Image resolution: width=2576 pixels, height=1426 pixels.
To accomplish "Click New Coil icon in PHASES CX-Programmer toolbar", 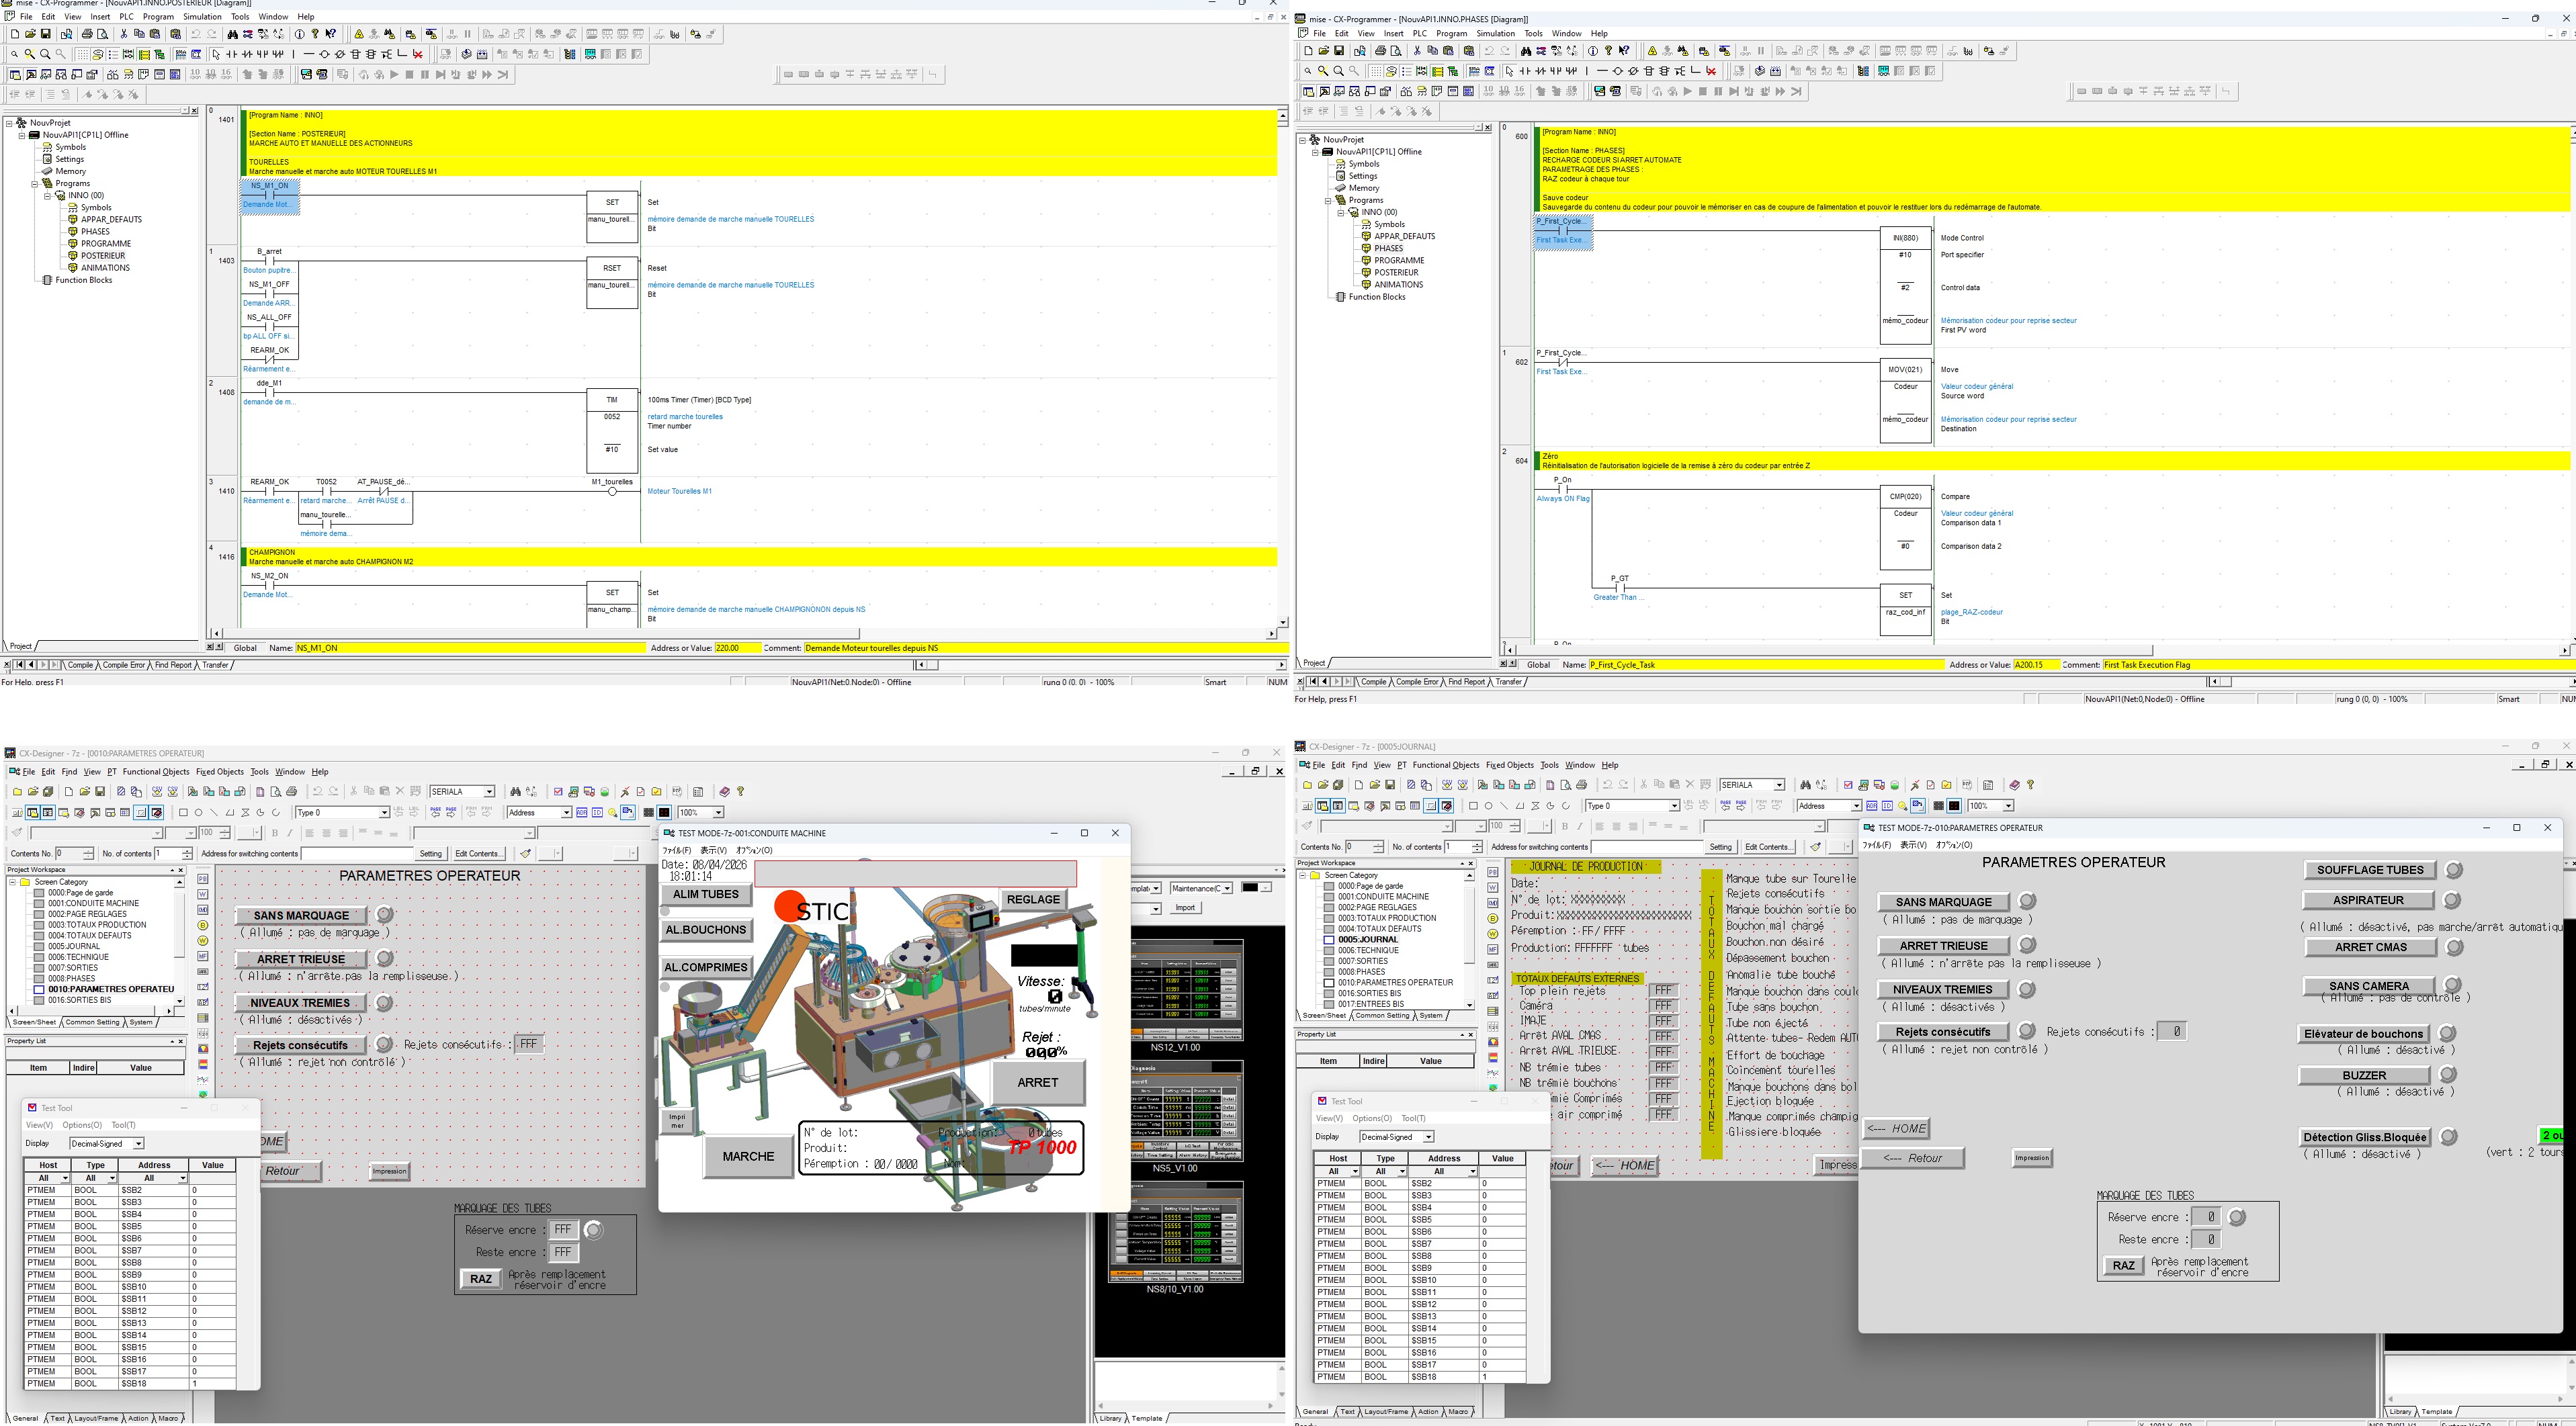I will pos(1617,71).
